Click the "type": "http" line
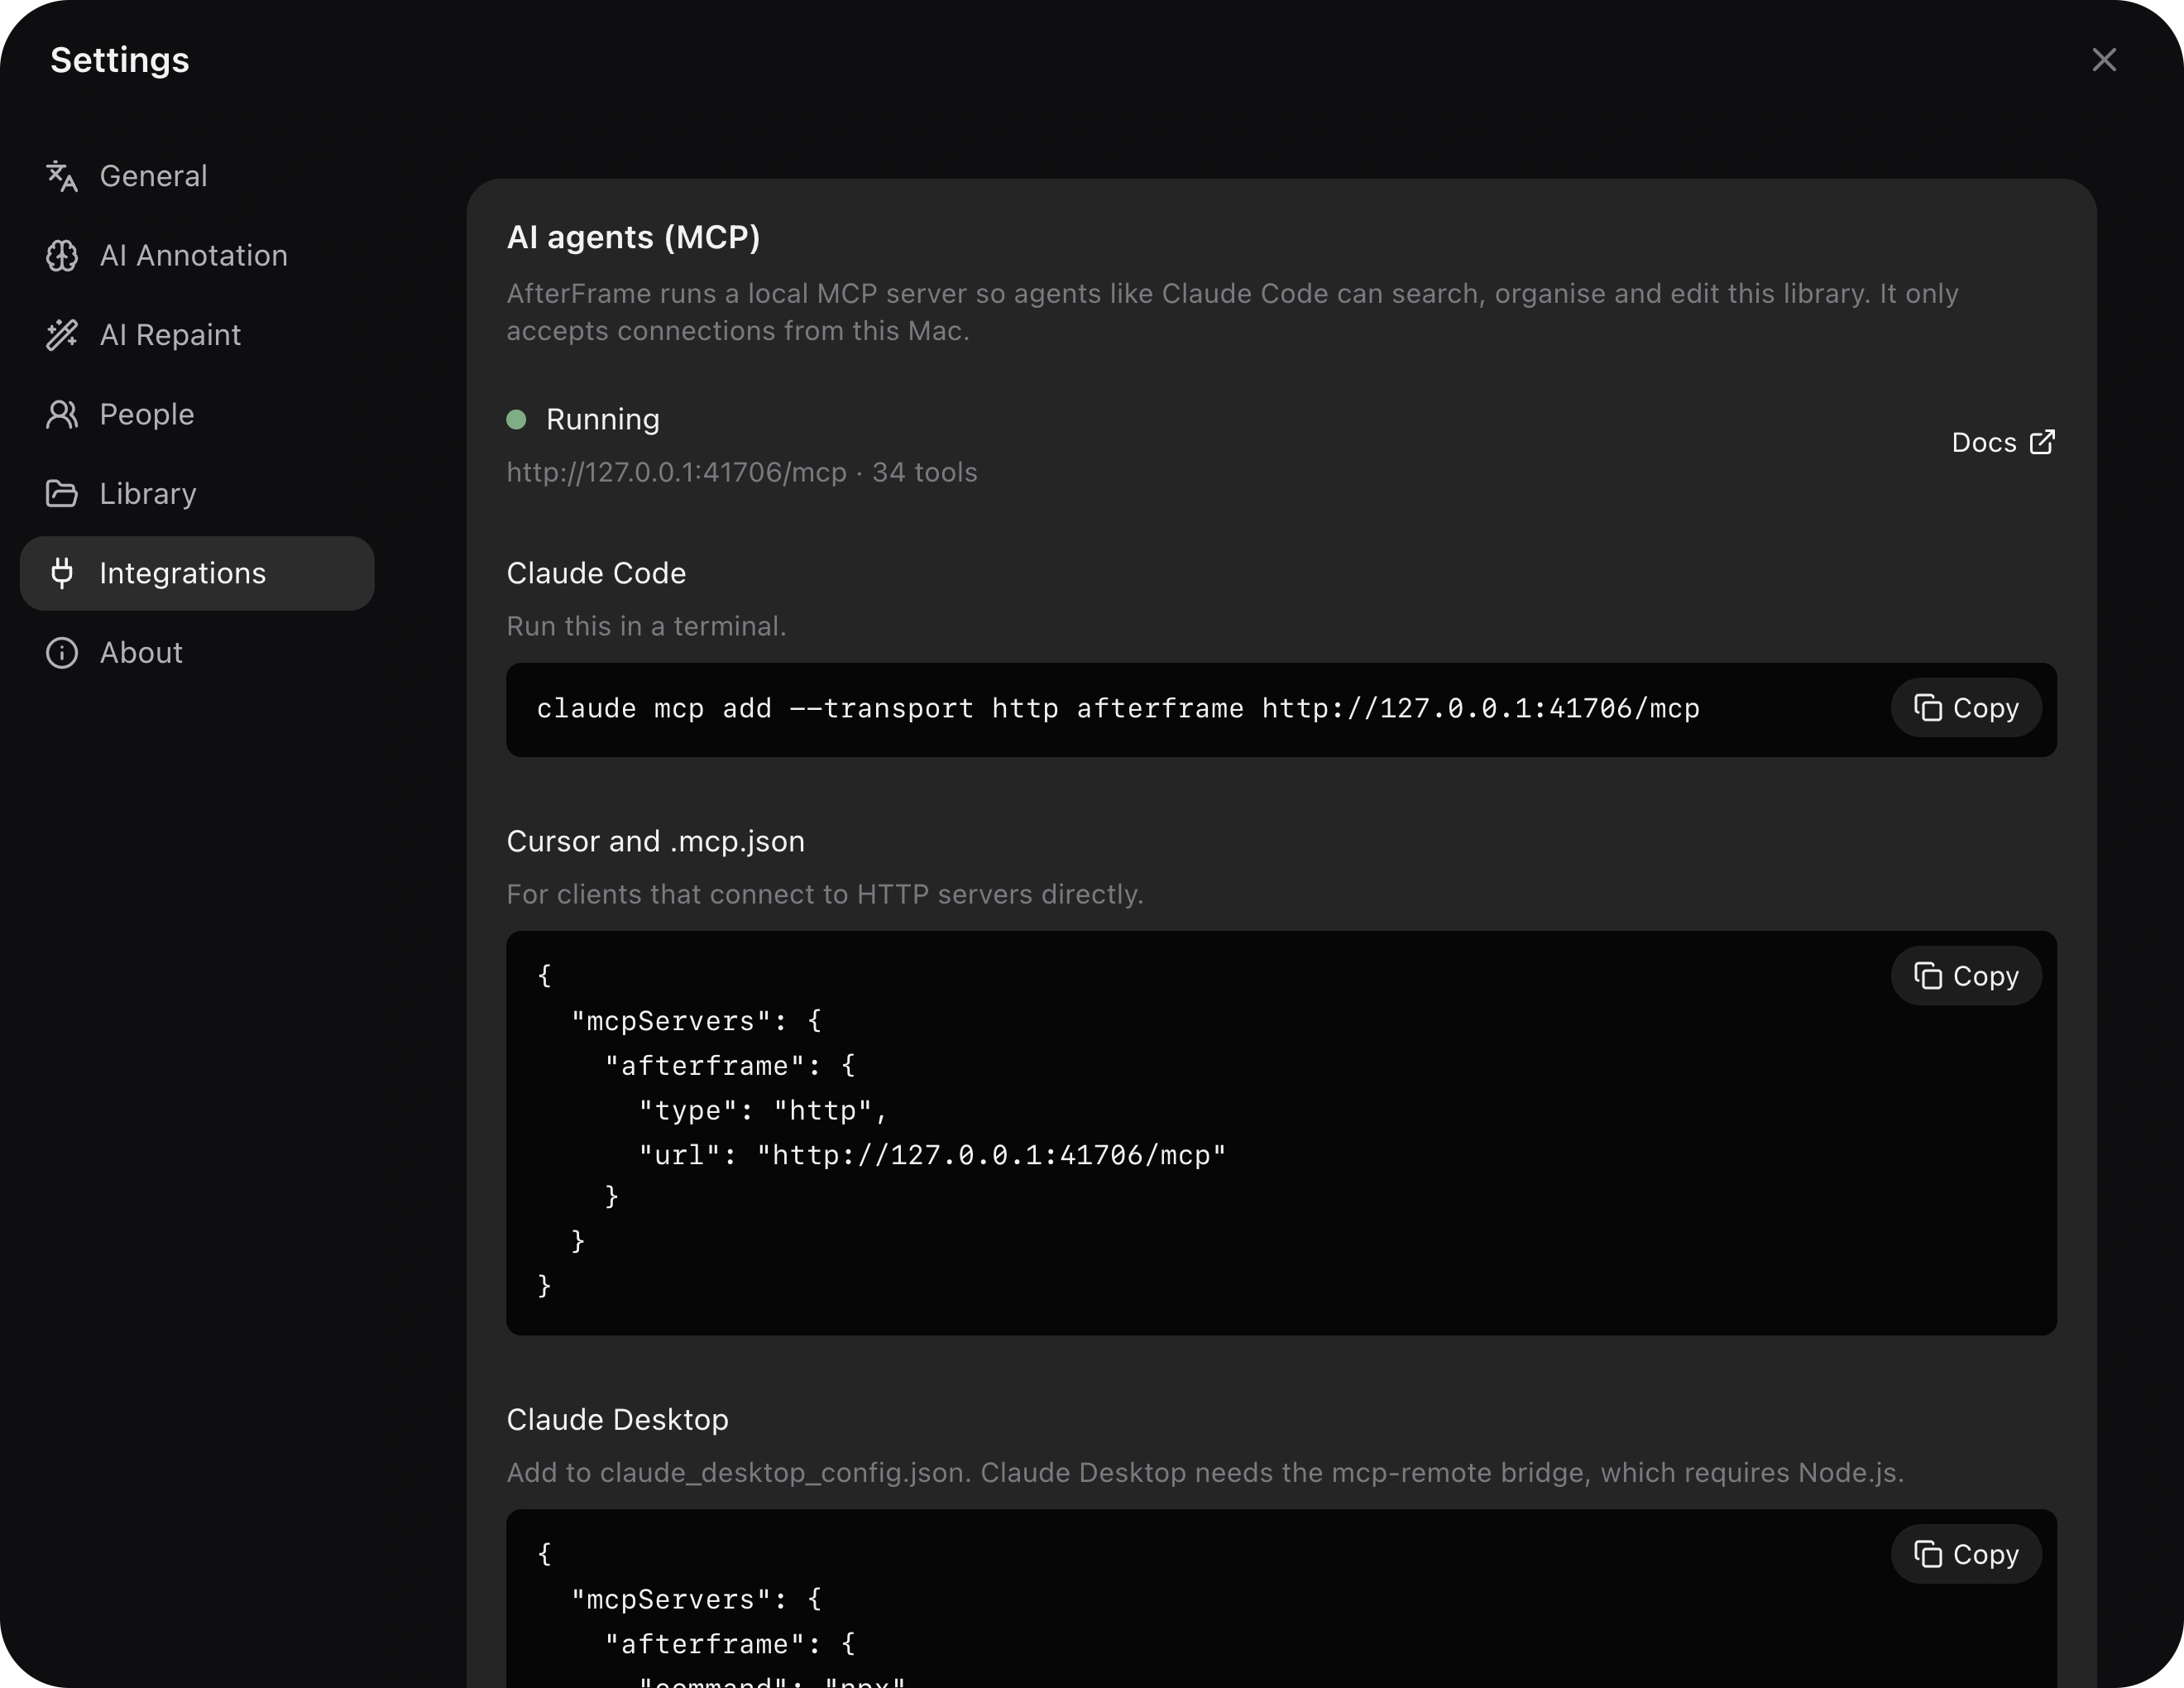 [763, 1111]
